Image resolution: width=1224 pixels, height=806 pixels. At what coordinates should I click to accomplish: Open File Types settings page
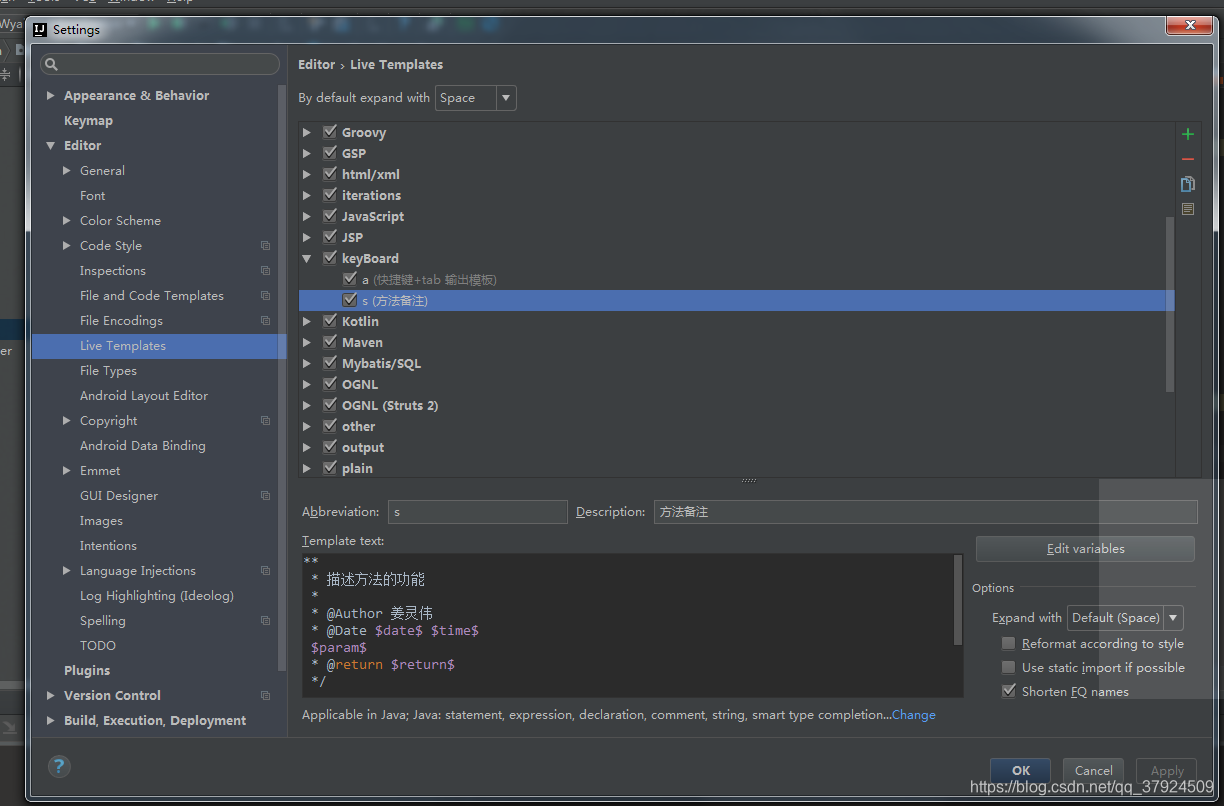[x=108, y=371]
